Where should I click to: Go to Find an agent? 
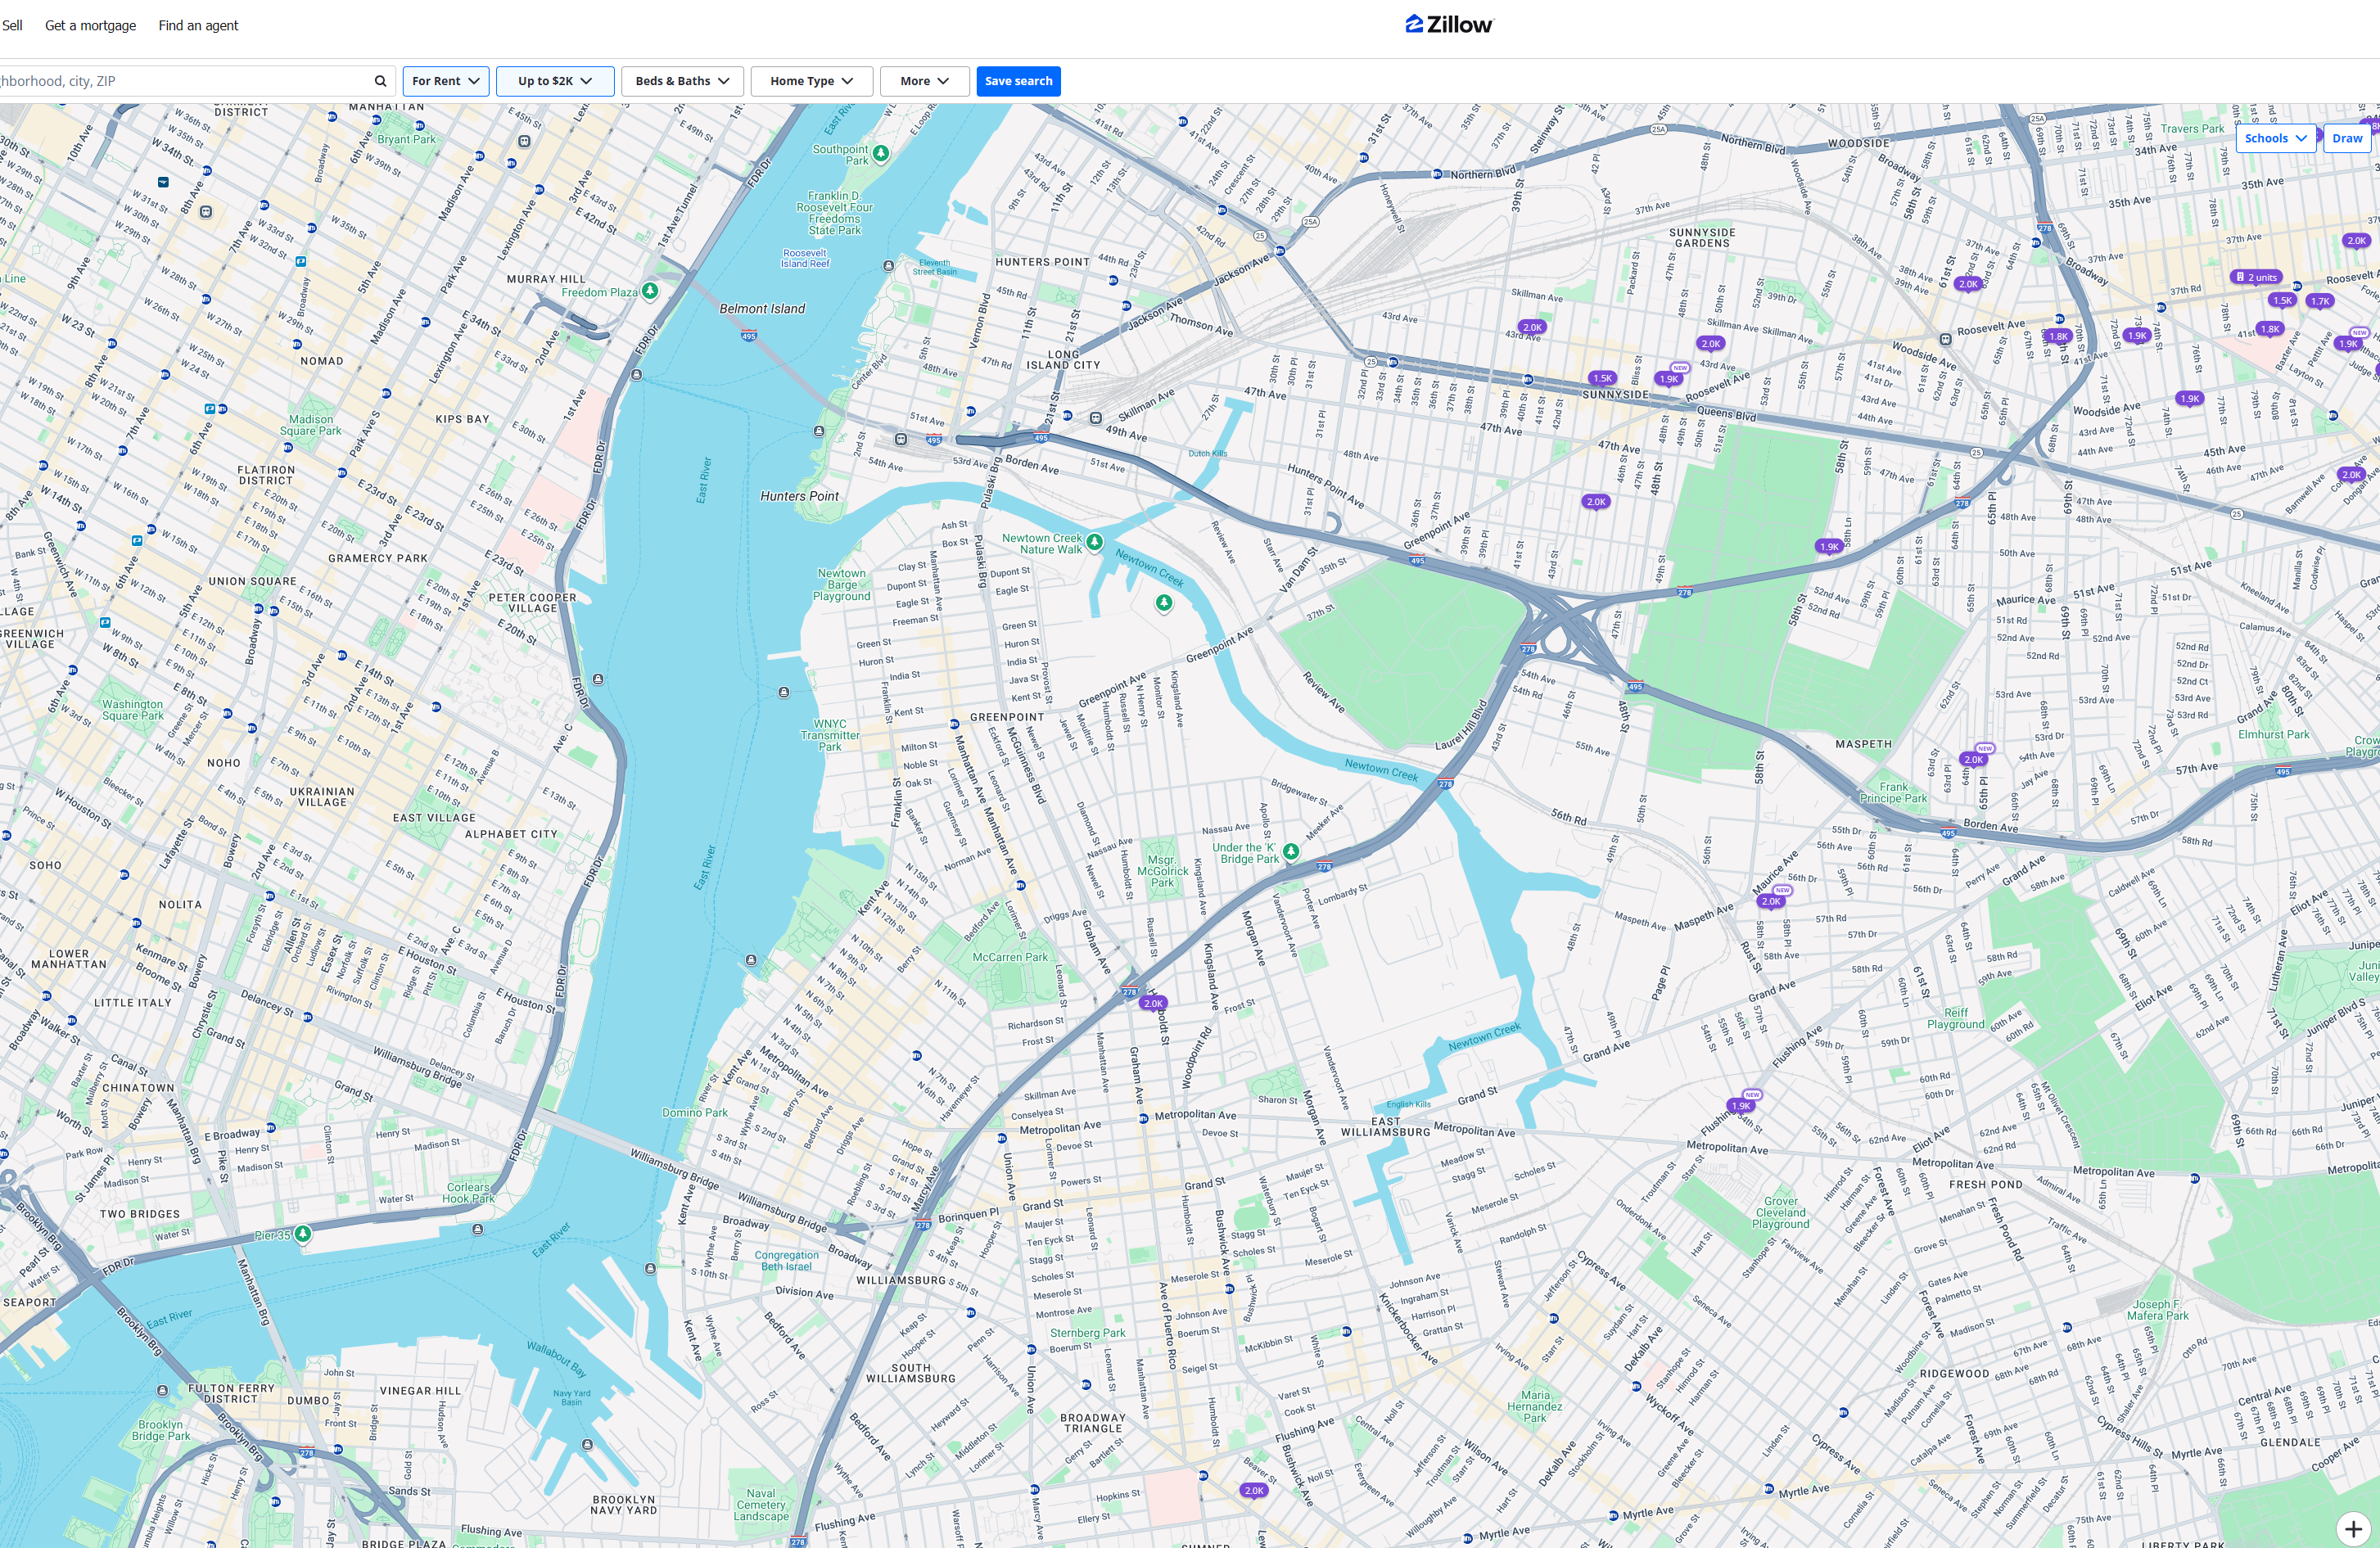coord(198,25)
